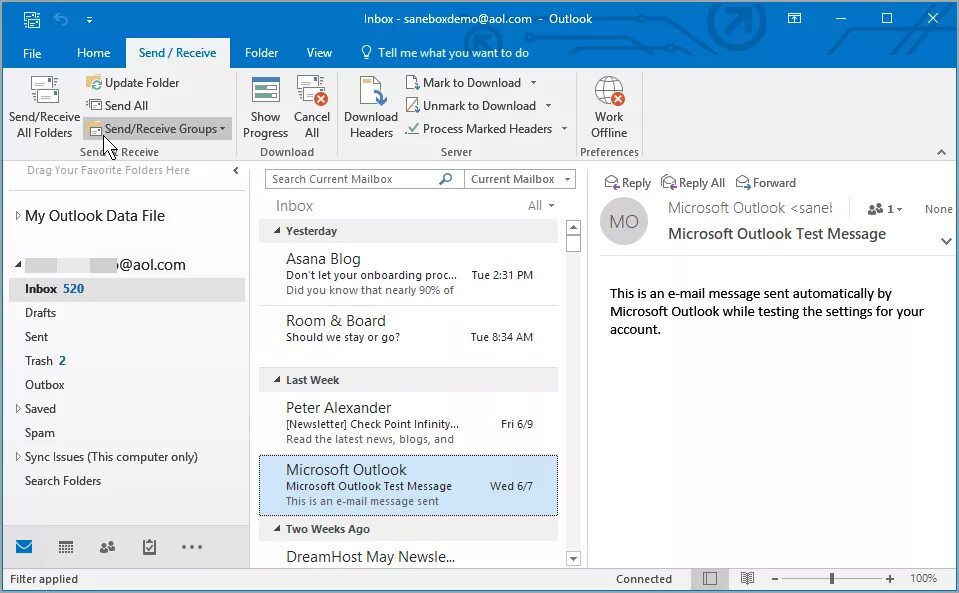
Task: Click the search magnifier icon
Action: pyautogui.click(x=446, y=179)
